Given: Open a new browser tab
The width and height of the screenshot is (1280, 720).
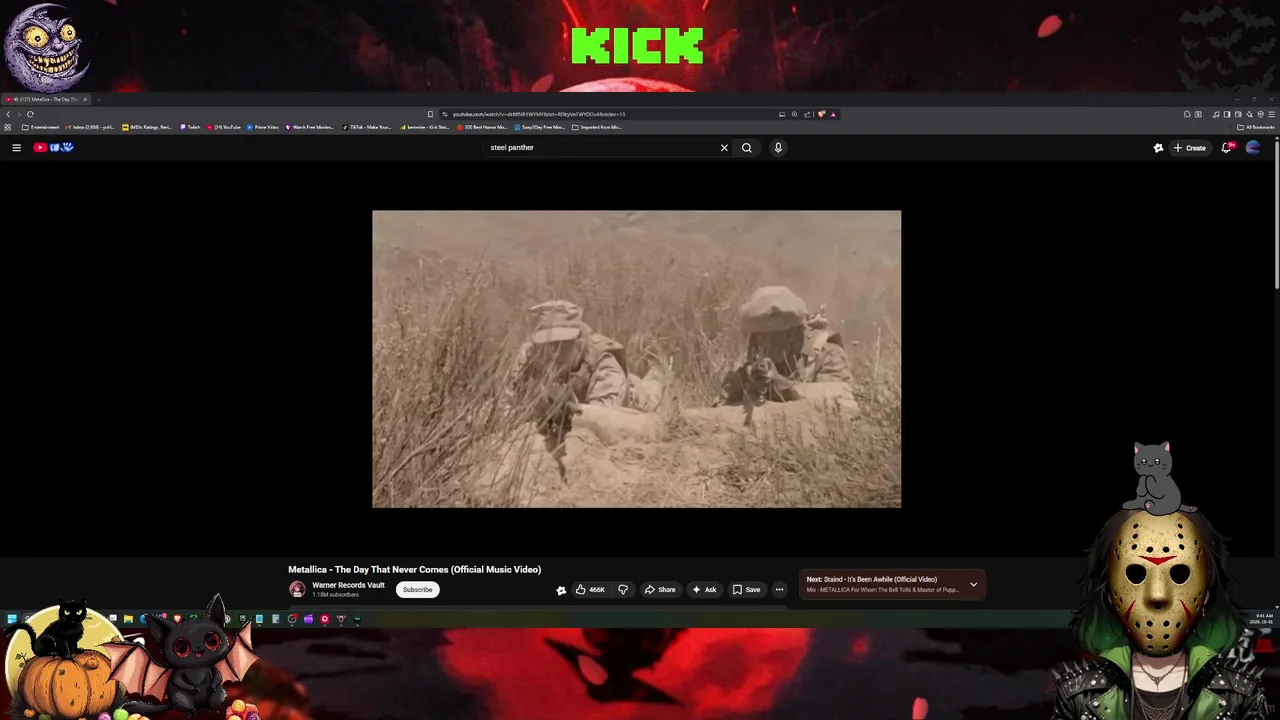Looking at the screenshot, I should point(99,99).
